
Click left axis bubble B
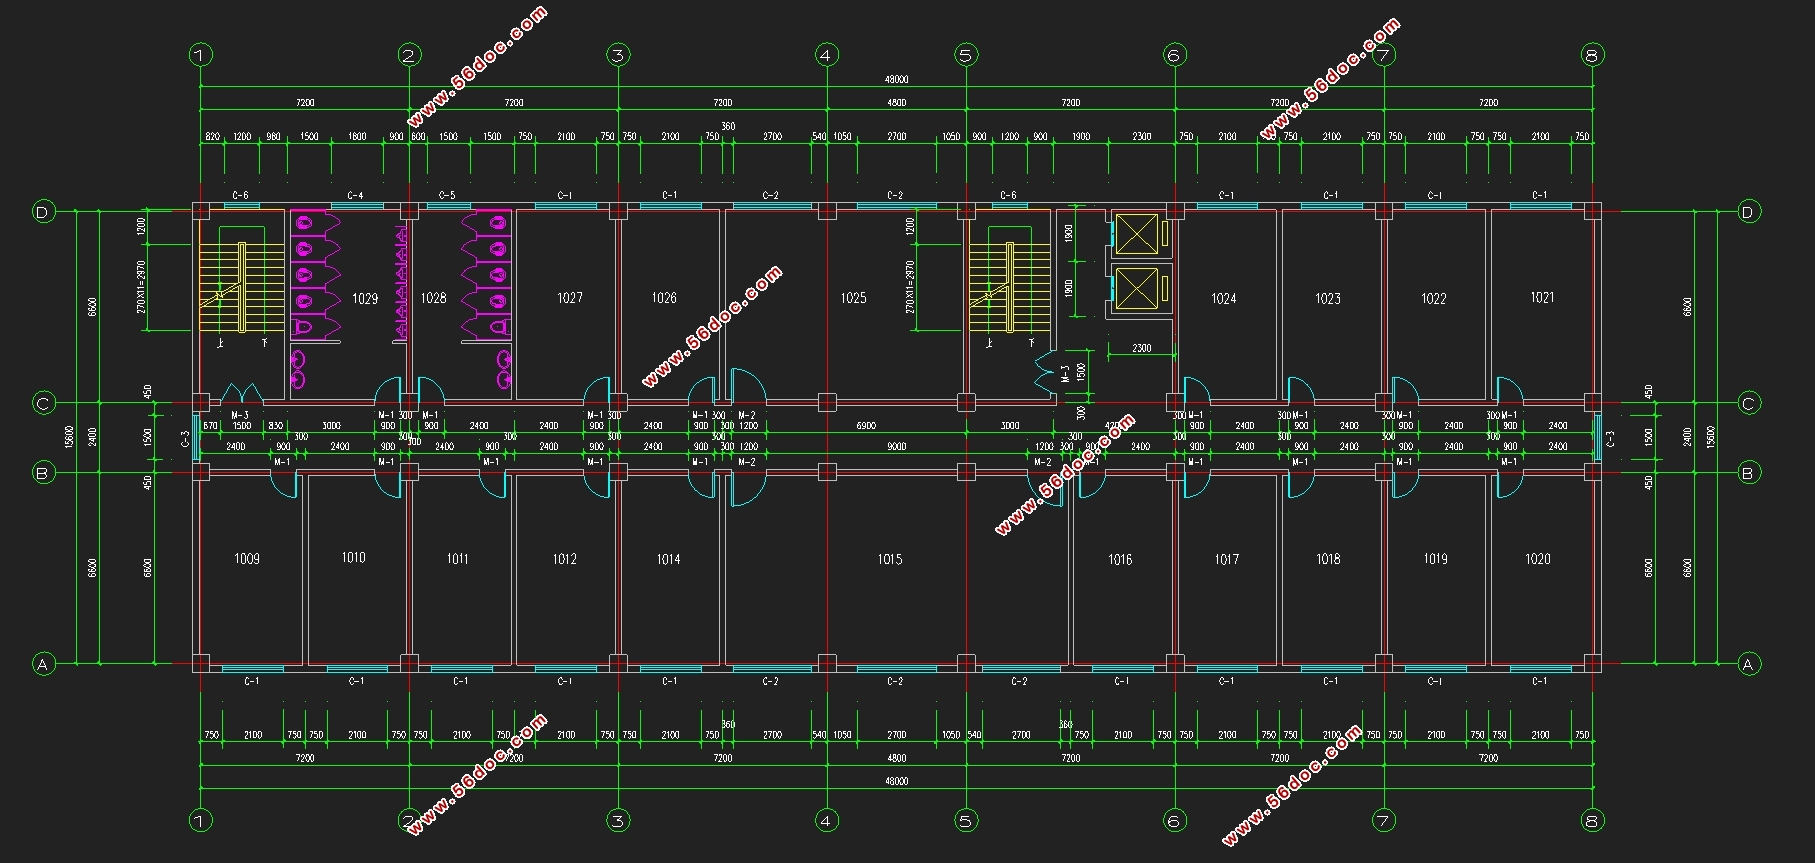(x=43, y=473)
